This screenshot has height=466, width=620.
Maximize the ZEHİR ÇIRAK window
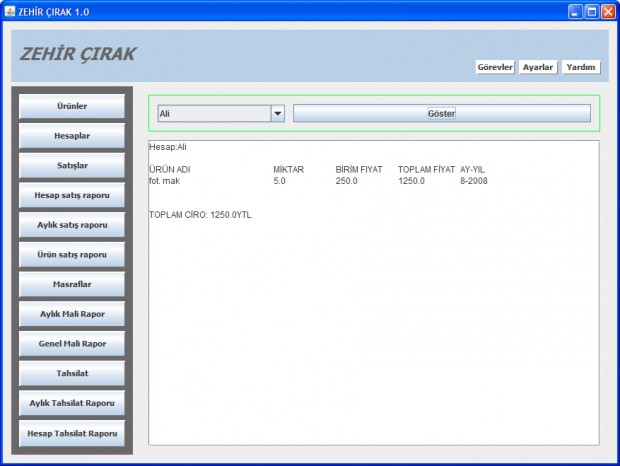pyautogui.click(x=592, y=12)
